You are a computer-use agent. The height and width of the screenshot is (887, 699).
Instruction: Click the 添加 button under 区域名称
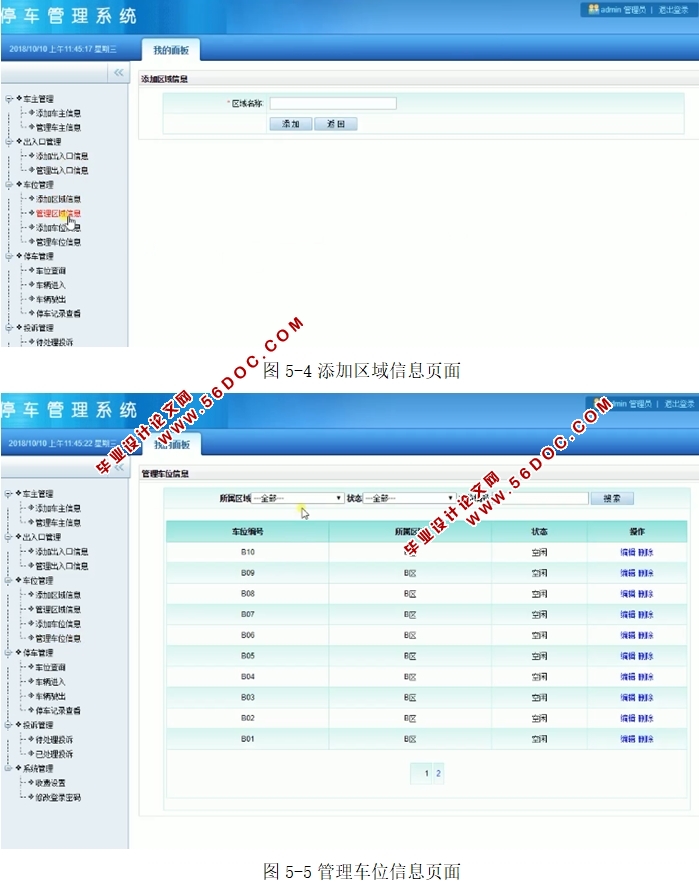pyautogui.click(x=290, y=124)
